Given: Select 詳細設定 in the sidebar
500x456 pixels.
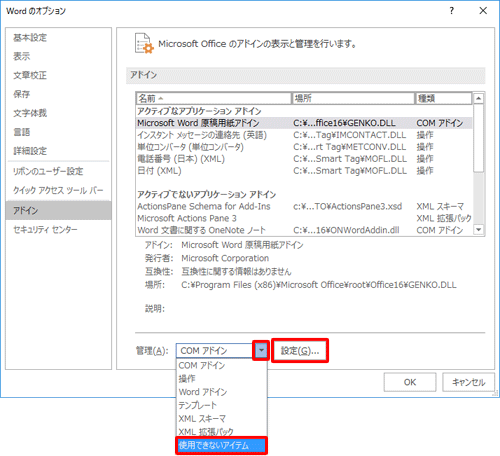Looking at the screenshot, I should tap(58, 151).
